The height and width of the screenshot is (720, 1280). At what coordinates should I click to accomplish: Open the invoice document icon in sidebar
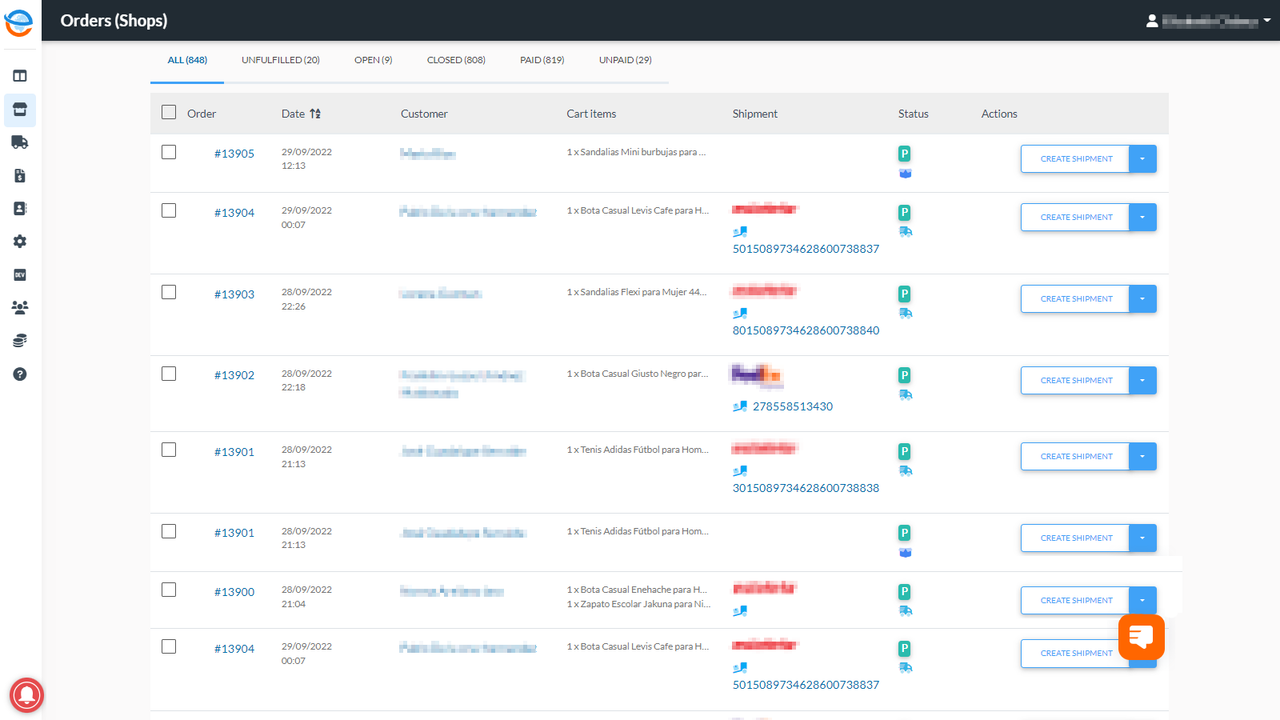pyautogui.click(x=20, y=175)
